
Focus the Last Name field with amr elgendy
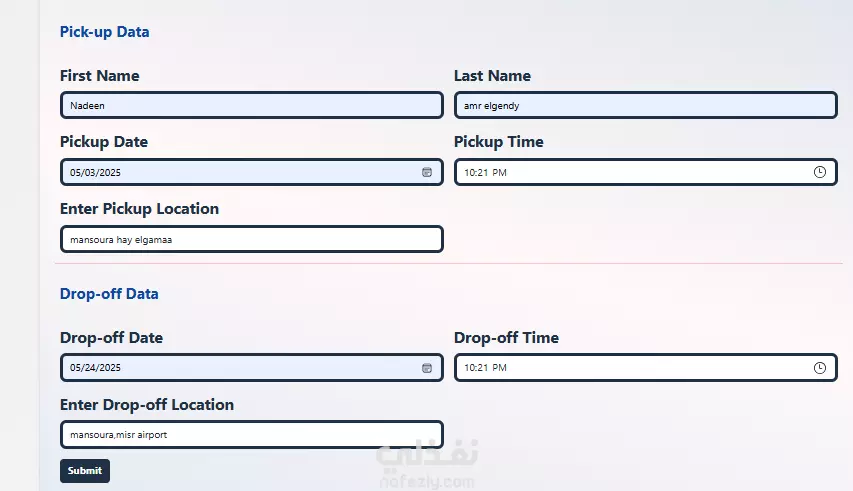click(646, 105)
